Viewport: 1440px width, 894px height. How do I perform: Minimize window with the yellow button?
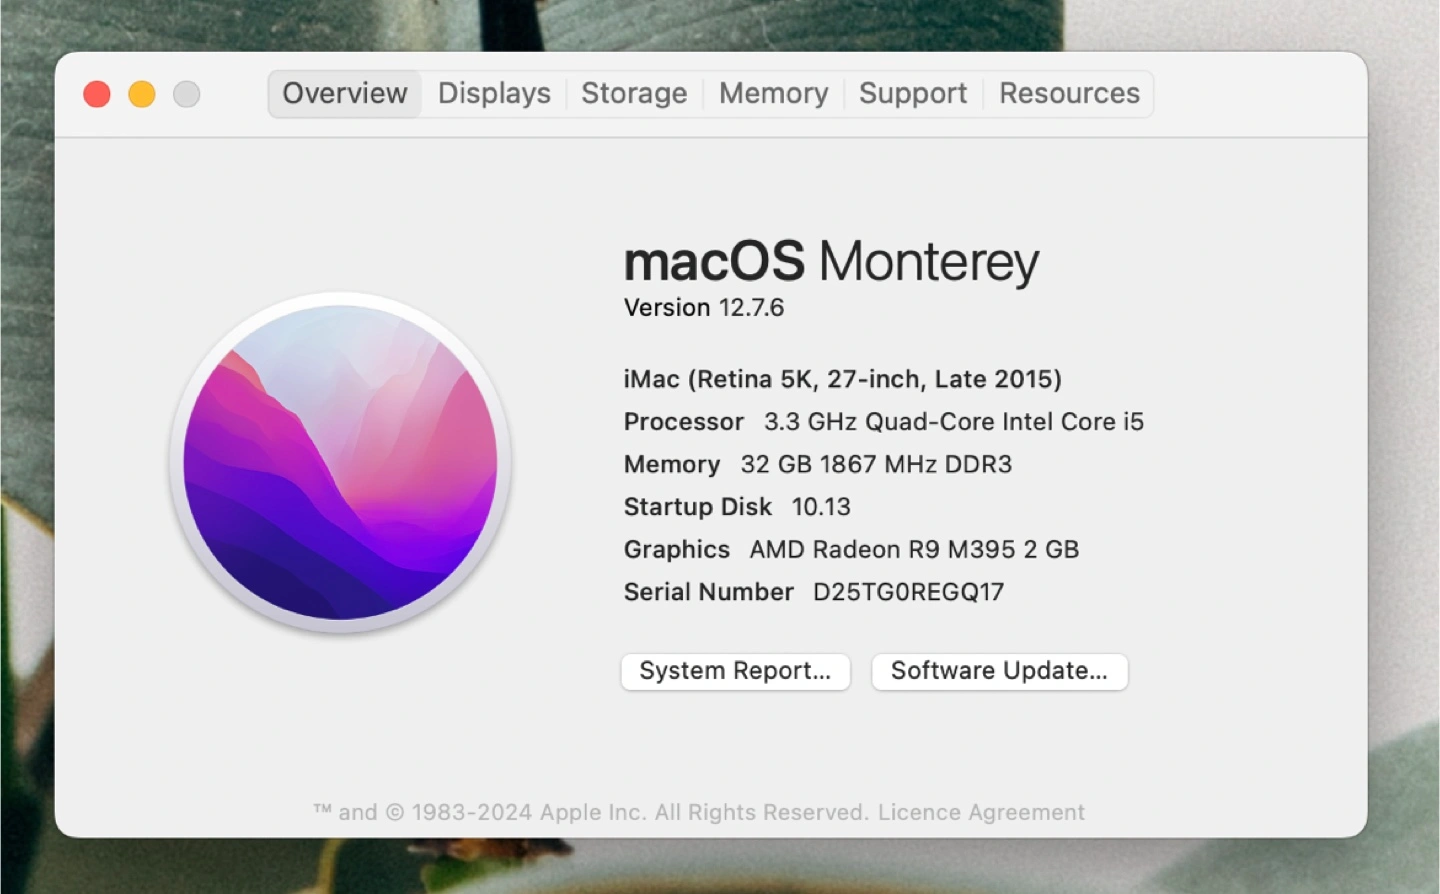[142, 94]
